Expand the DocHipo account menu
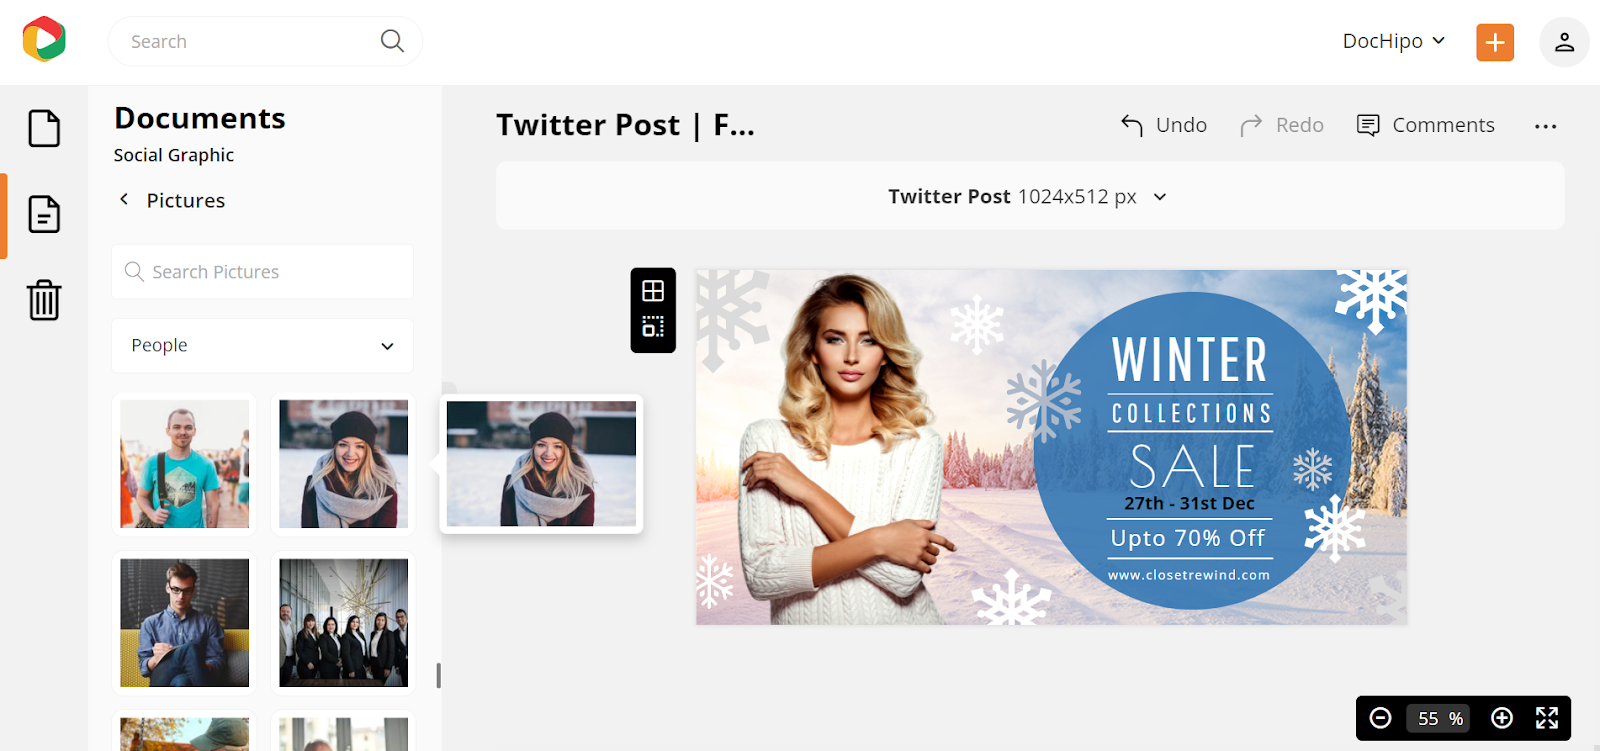The height and width of the screenshot is (751, 1600). pyautogui.click(x=1394, y=41)
